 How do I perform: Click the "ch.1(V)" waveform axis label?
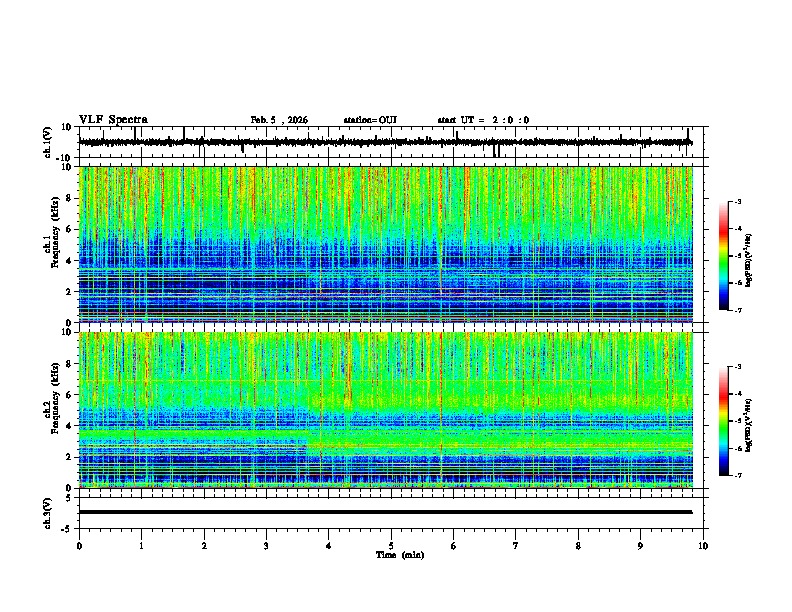pyautogui.click(x=47, y=142)
